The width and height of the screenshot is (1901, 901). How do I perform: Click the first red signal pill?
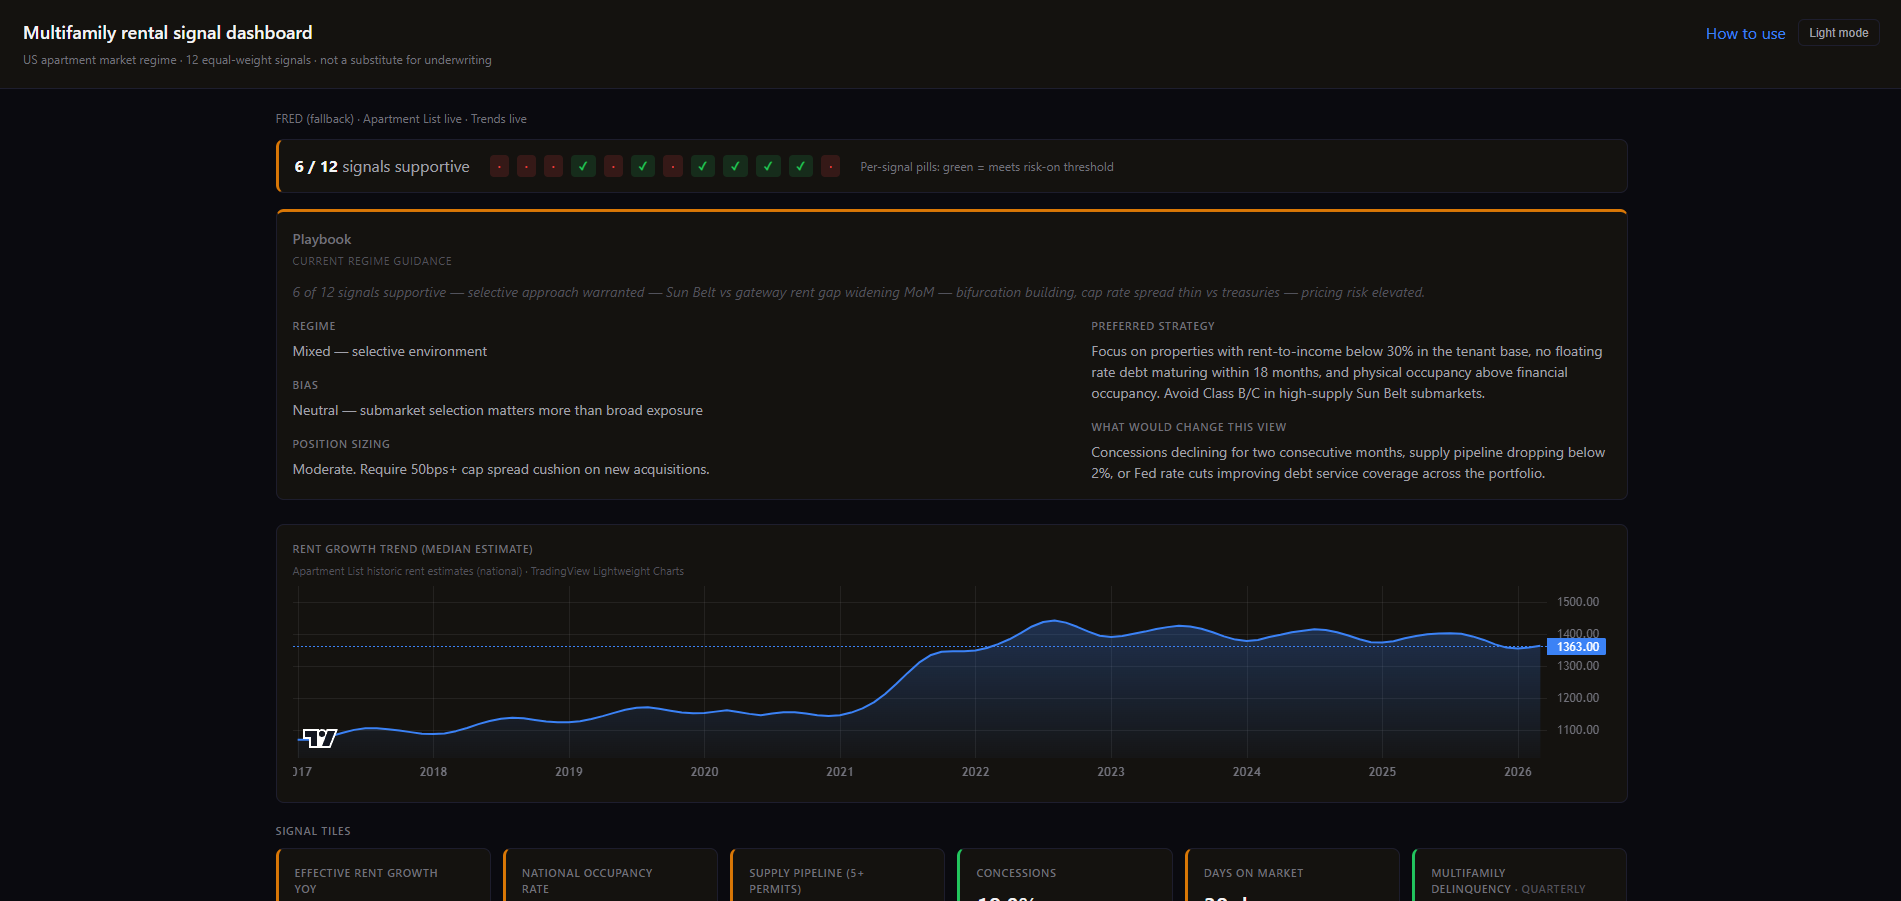click(x=499, y=166)
